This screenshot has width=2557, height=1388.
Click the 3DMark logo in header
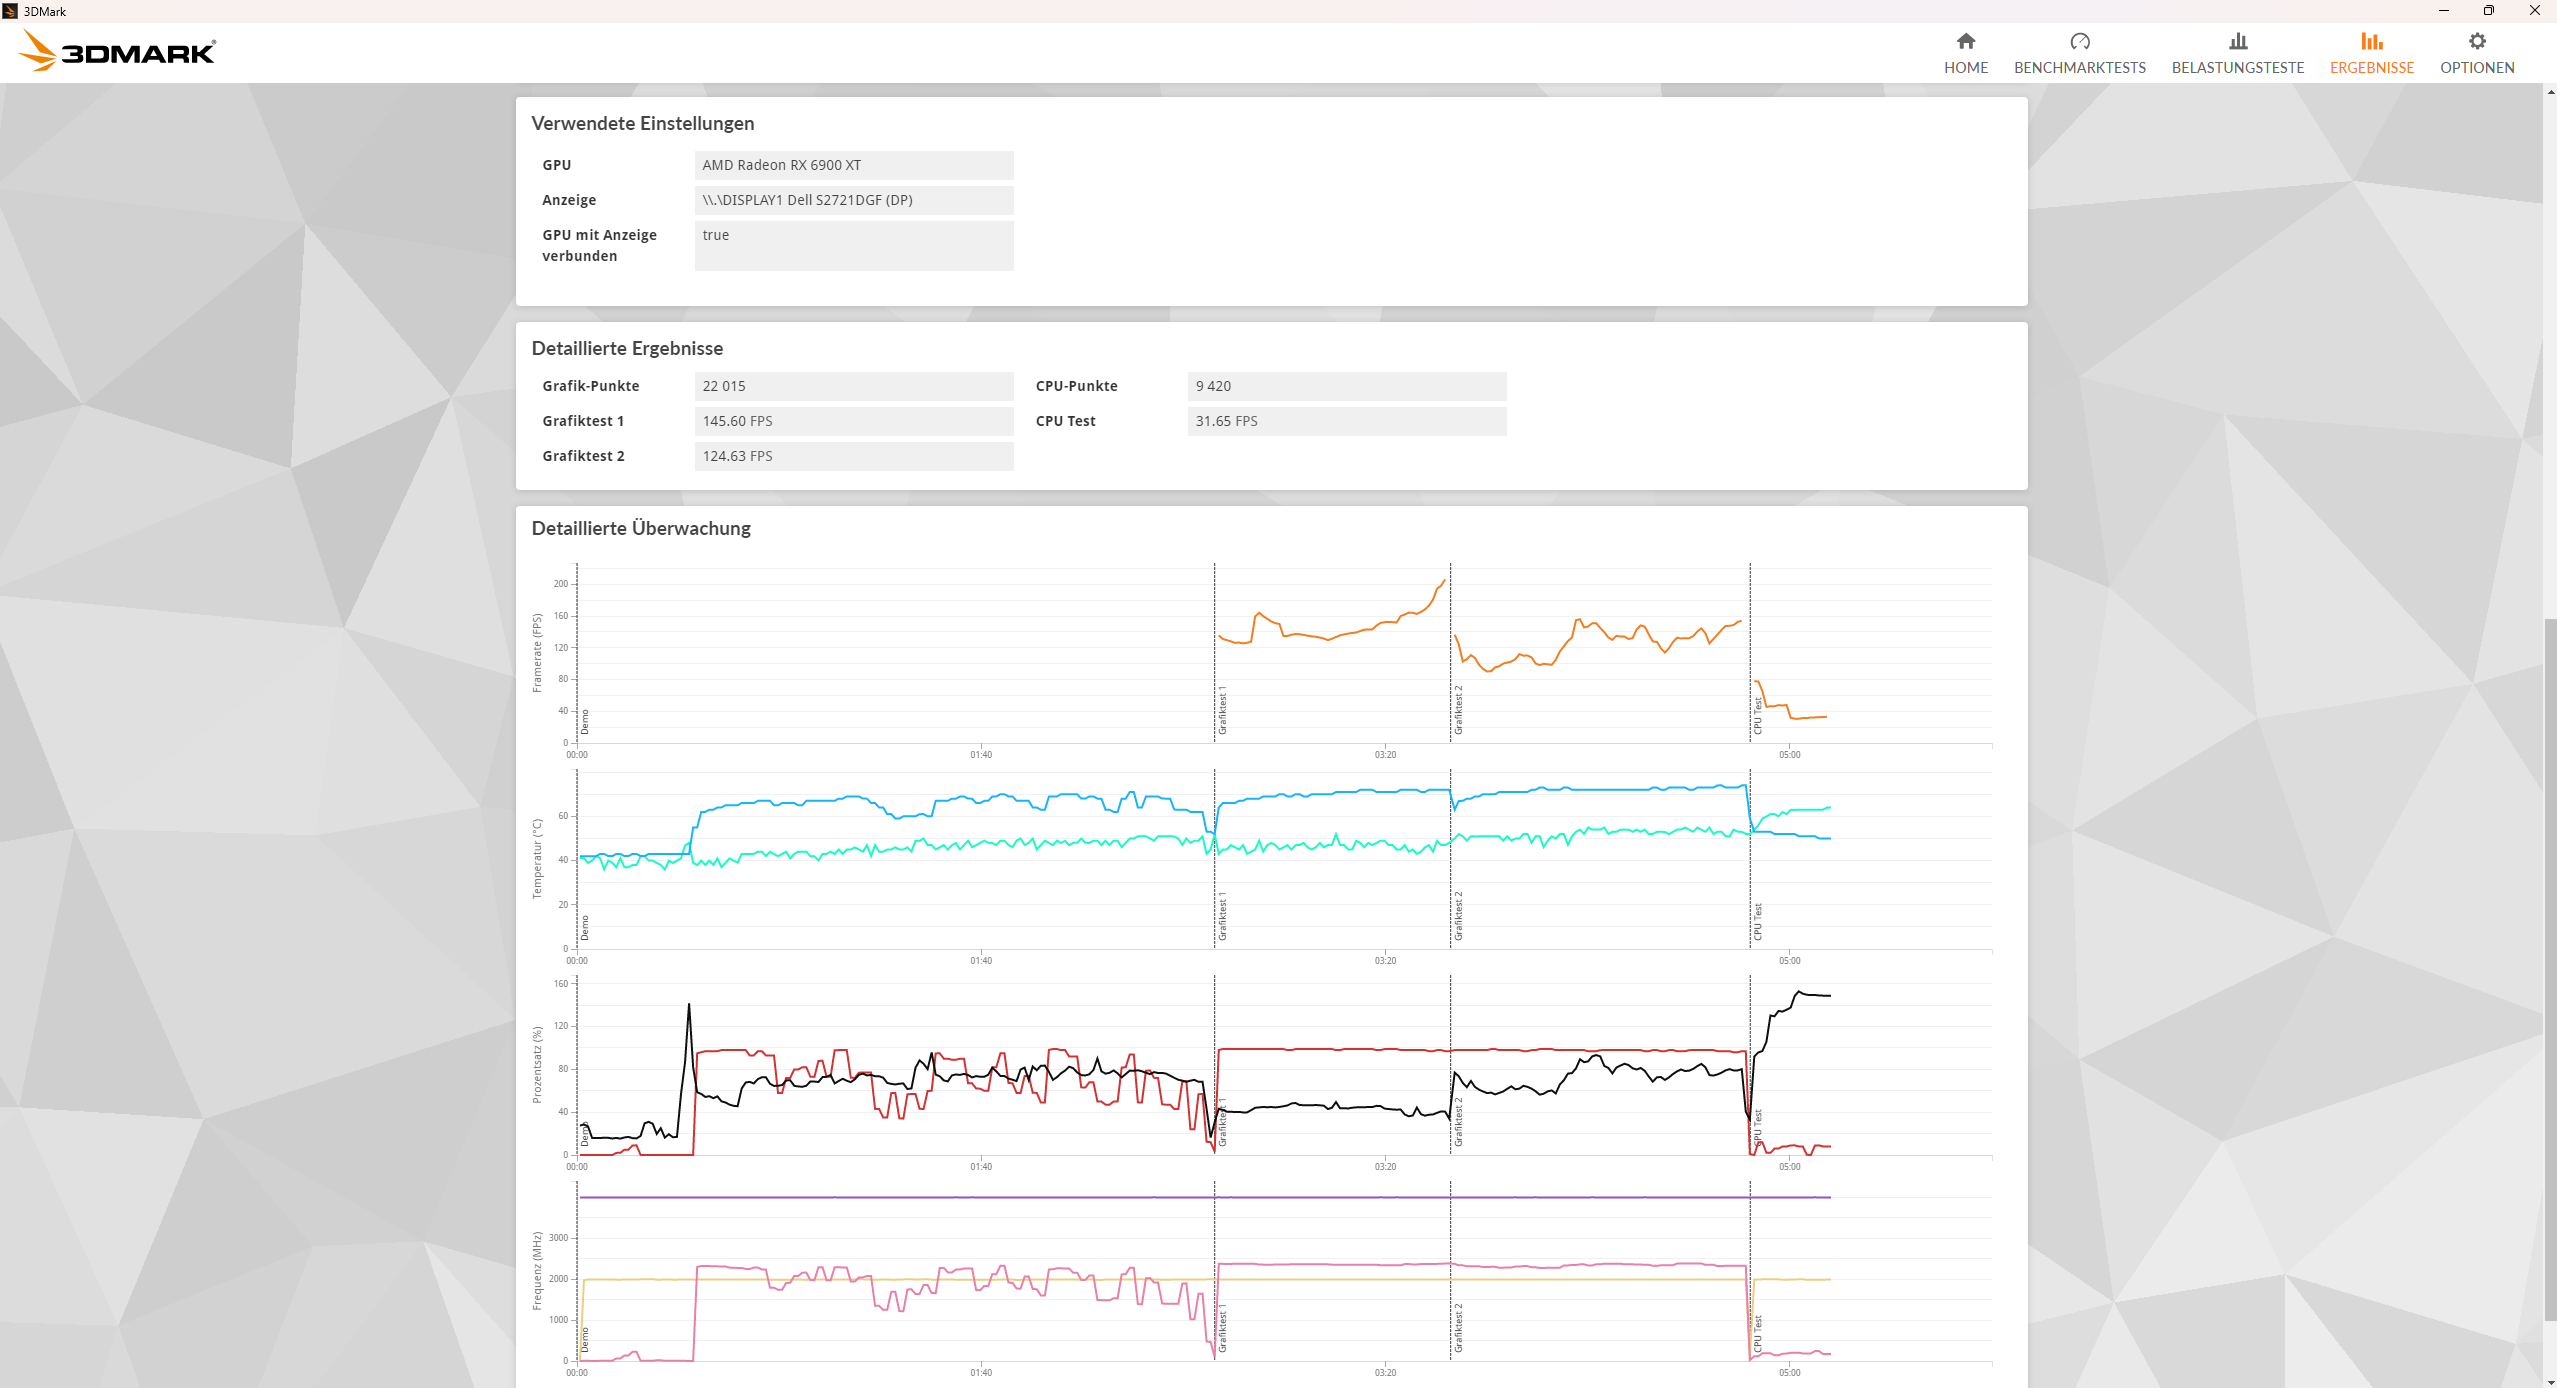[117, 51]
